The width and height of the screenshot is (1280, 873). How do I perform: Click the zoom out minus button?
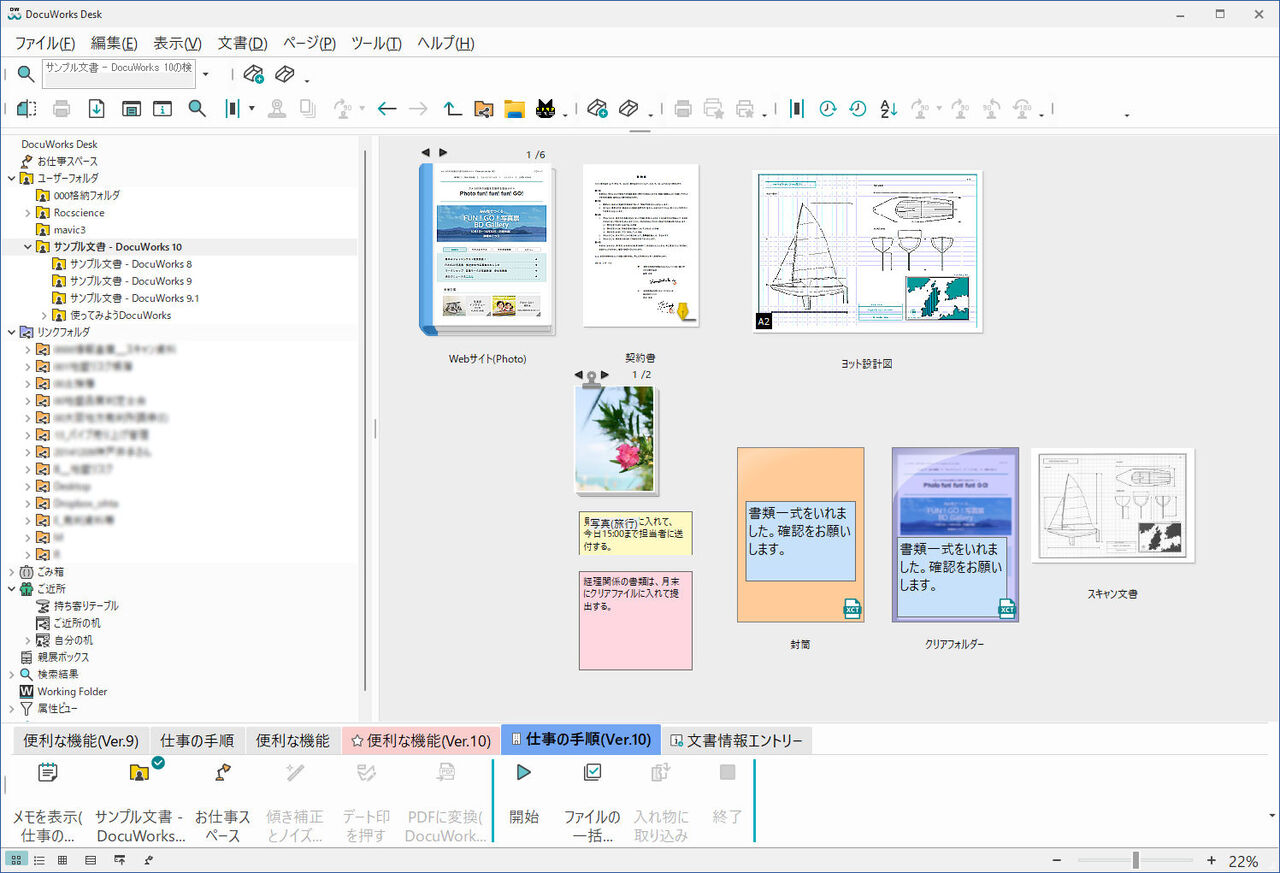point(1057,860)
